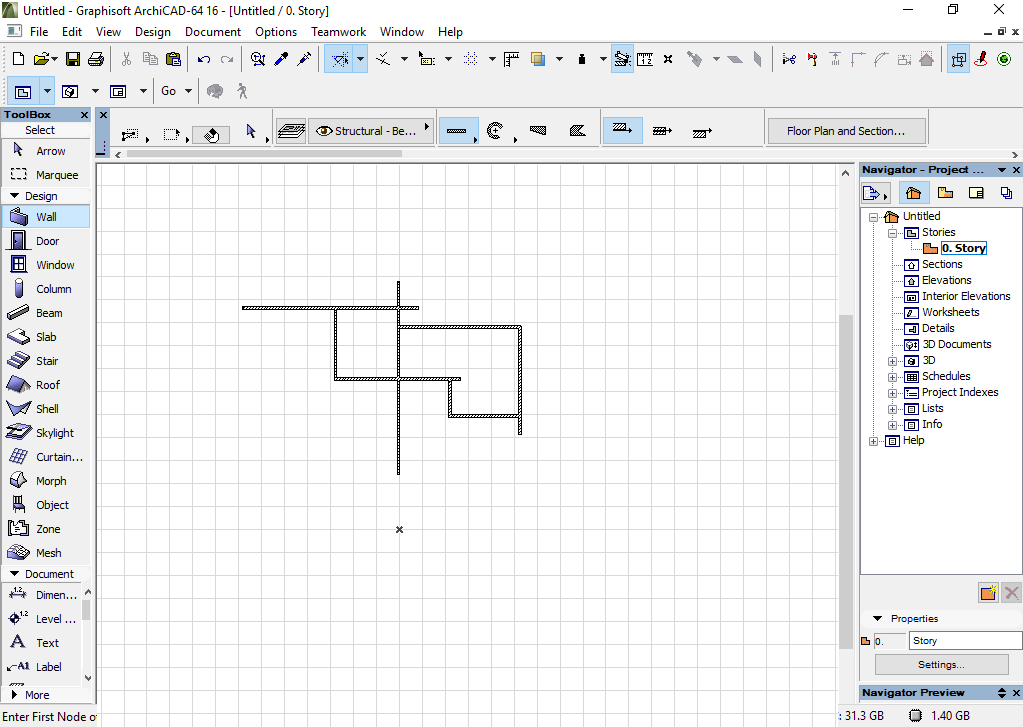This screenshot has width=1023, height=727.
Task: Click the Settings... button in Navigator
Action: 941,665
